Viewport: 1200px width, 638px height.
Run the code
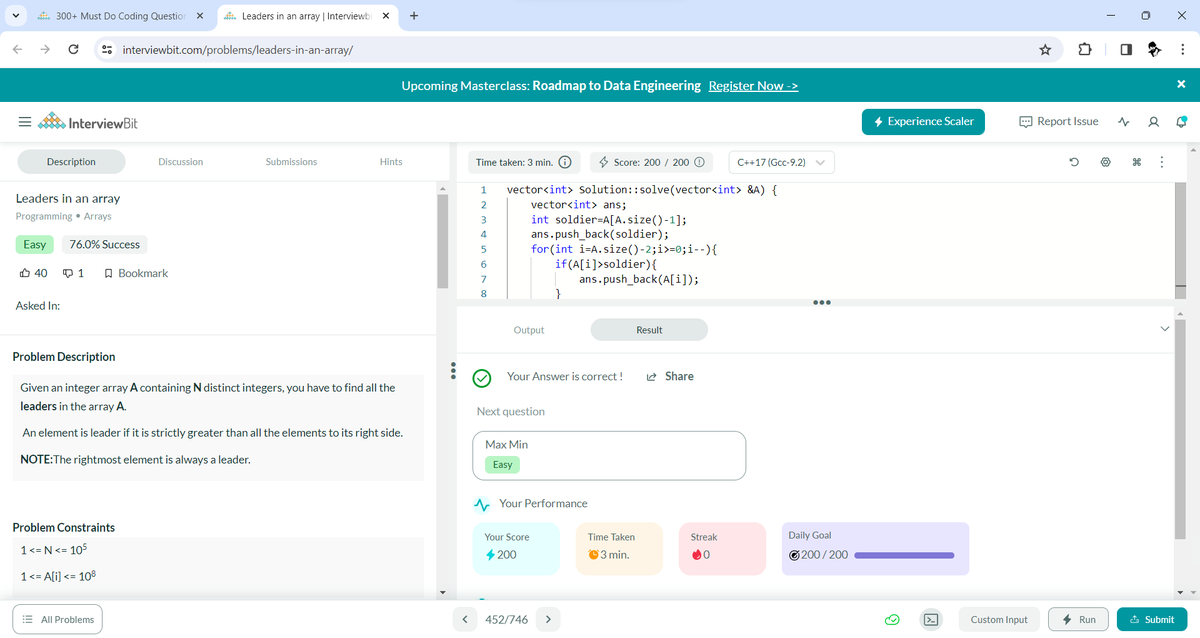click(x=1079, y=620)
